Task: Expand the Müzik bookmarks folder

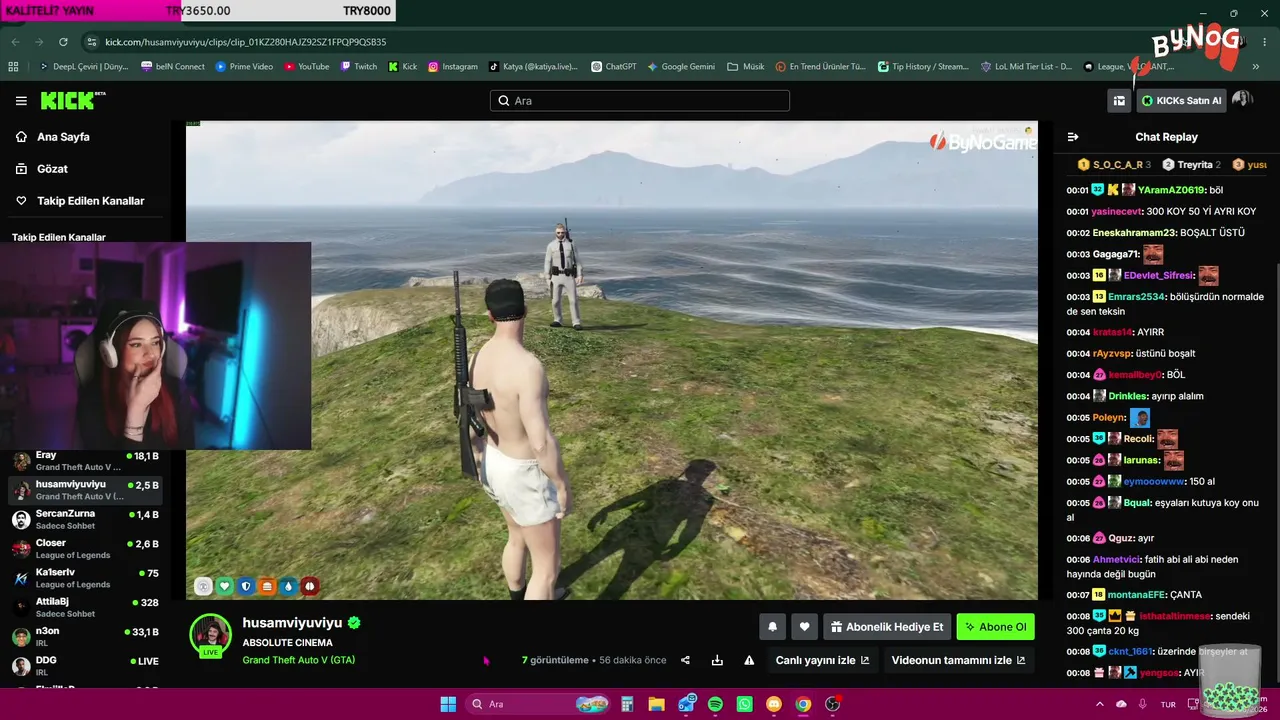Action: click(746, 67)
